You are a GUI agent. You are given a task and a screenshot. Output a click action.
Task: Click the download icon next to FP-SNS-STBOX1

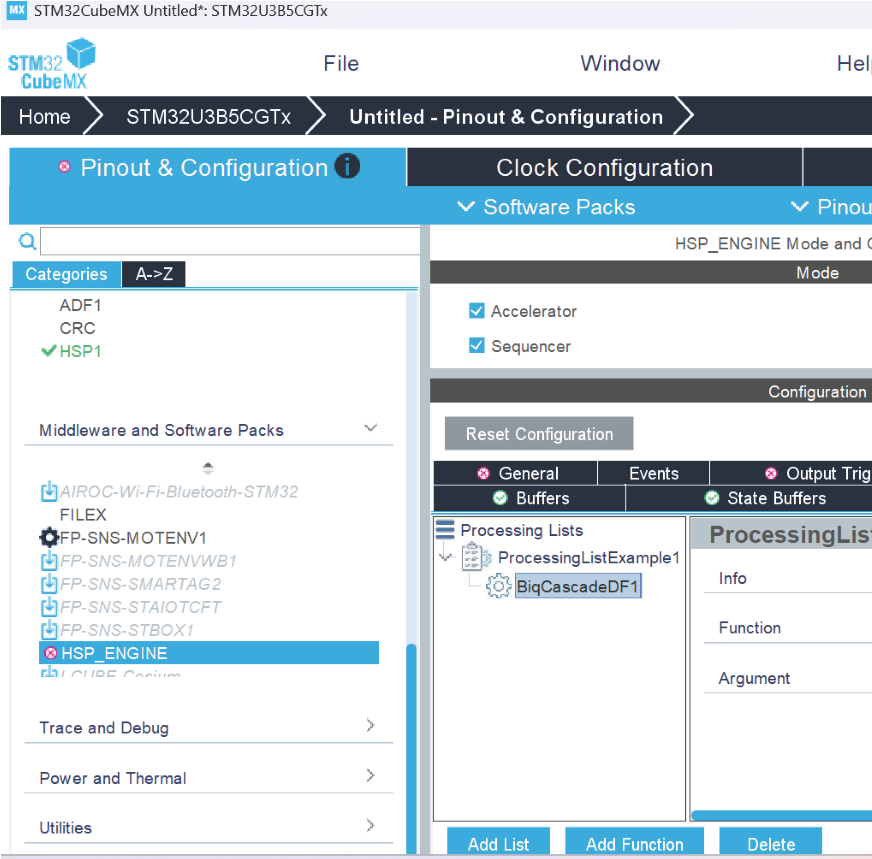point(49,630)
